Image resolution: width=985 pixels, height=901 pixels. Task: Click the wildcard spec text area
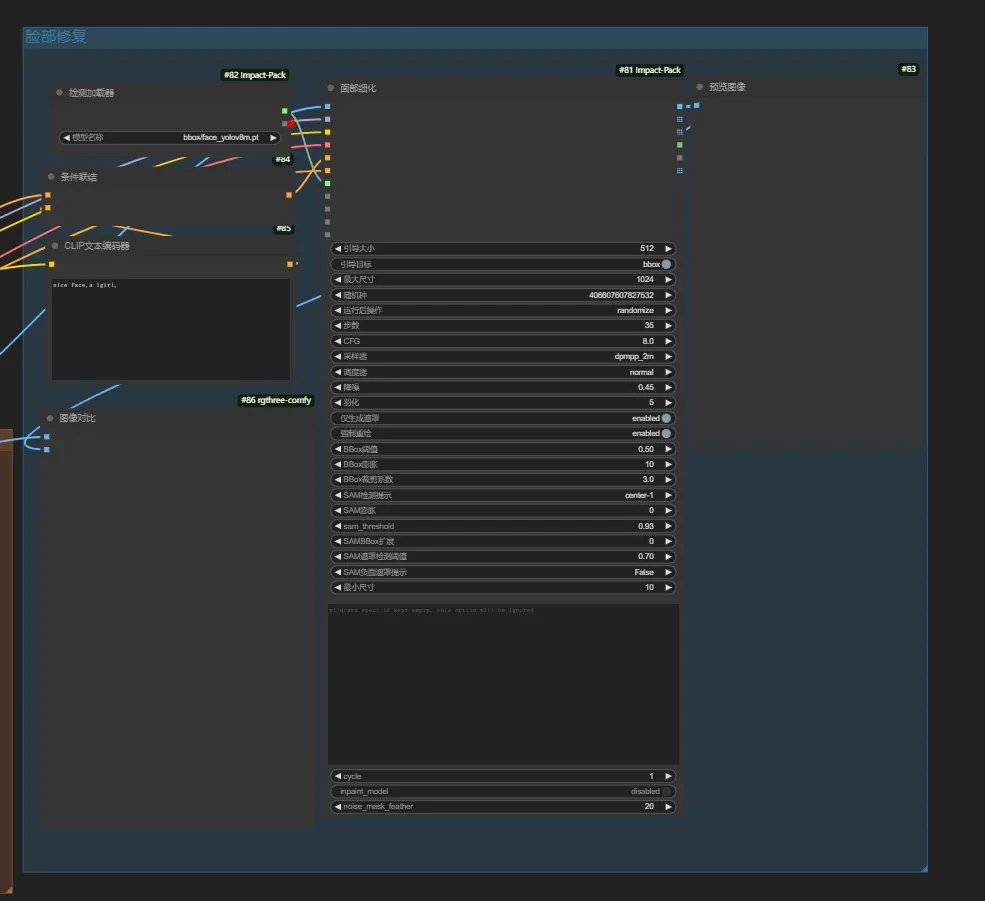[502, 685]
